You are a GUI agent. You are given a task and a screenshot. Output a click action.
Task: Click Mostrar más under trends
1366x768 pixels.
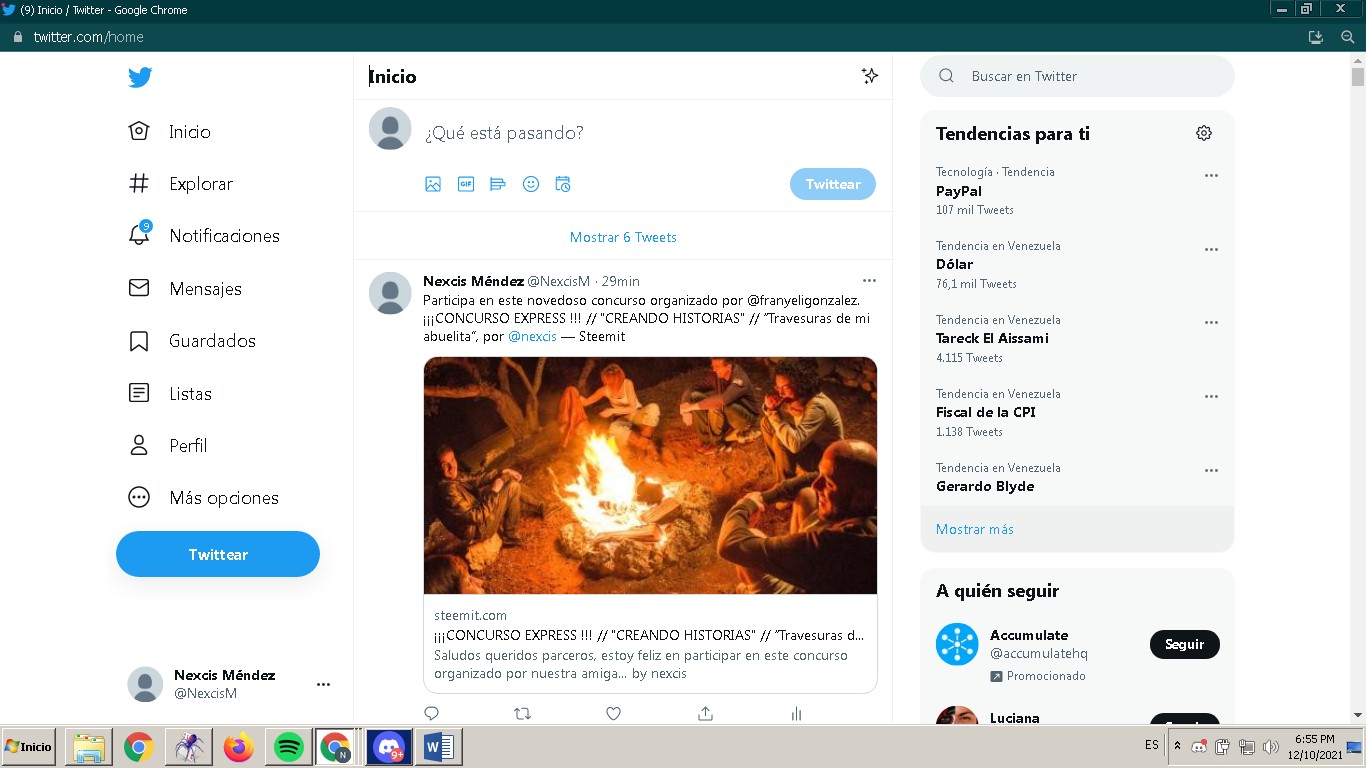tap(975, 529)
